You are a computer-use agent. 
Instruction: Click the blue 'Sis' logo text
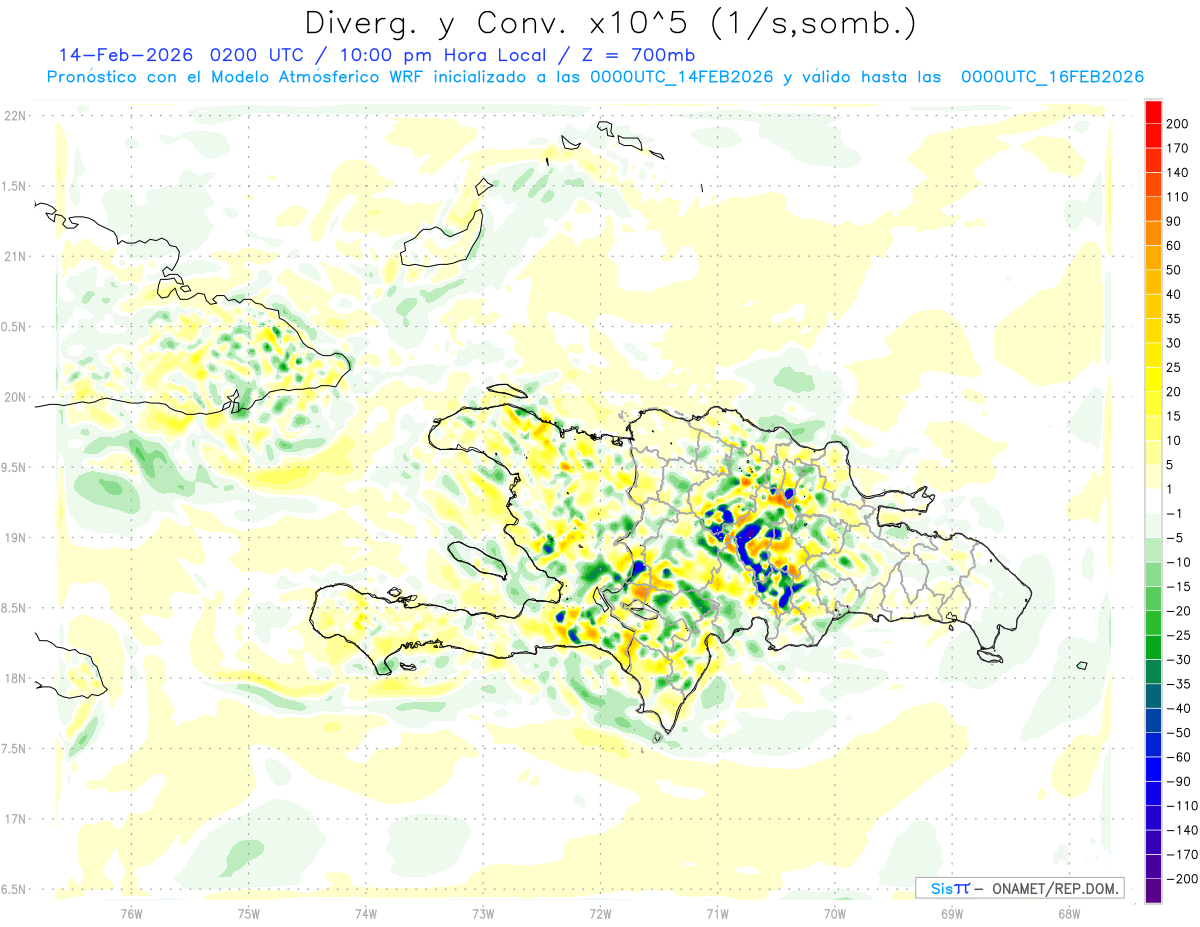coord(943,888)
